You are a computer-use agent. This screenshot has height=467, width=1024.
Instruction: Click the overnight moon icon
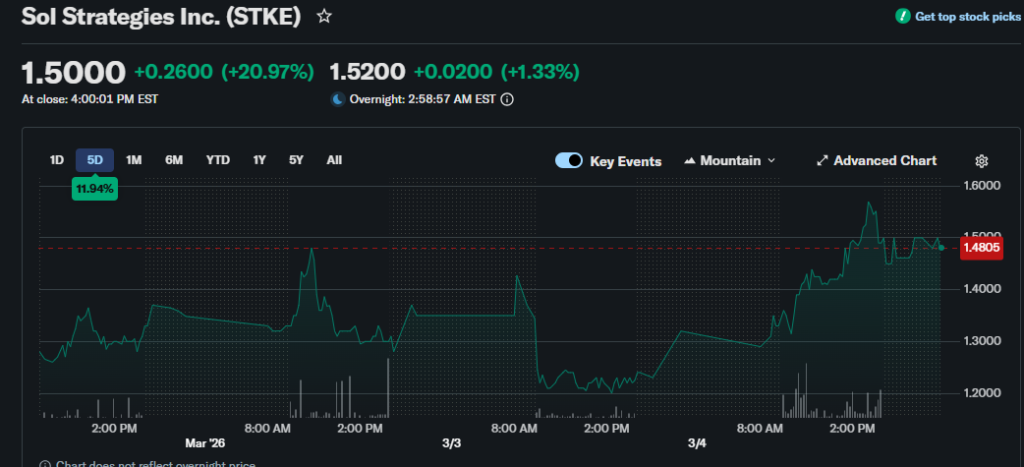tap(337, 99)
